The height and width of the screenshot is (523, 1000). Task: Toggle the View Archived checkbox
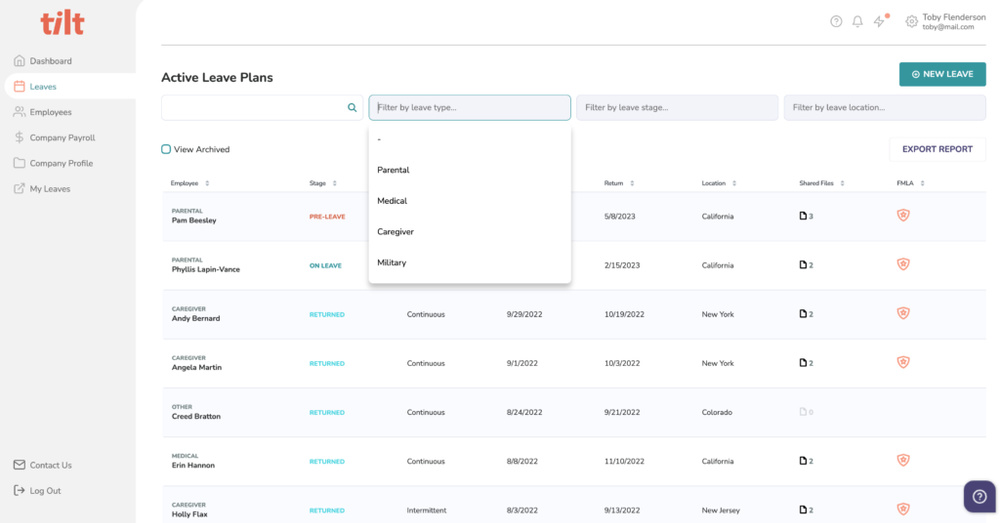(166, 149)
